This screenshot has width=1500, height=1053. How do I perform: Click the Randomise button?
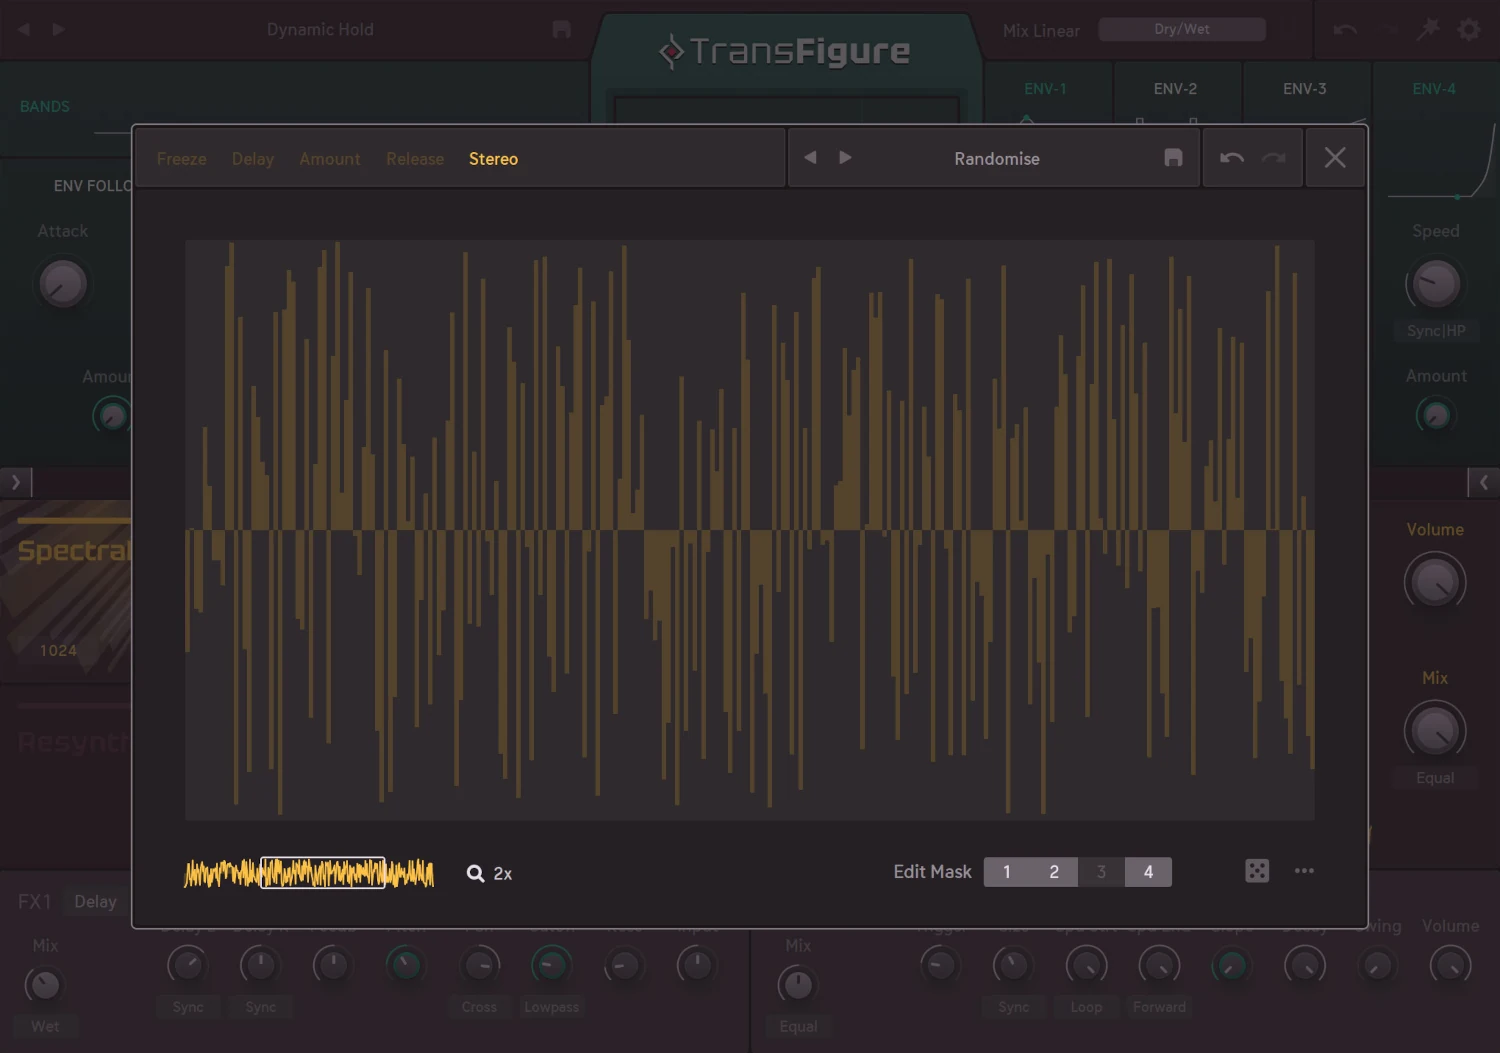coord(997,158)
